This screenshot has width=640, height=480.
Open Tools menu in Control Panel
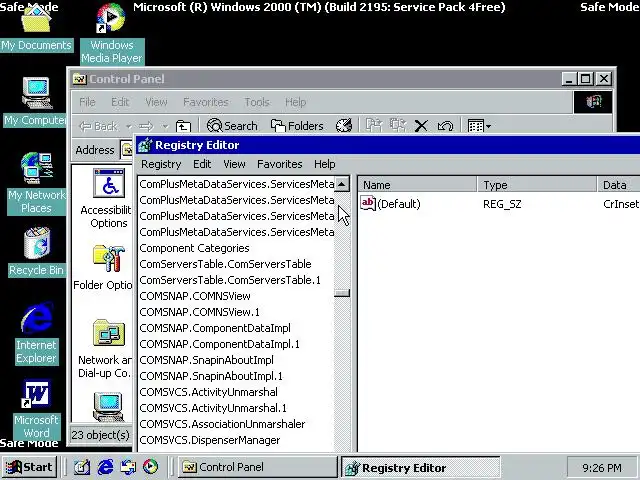pyautogui.click(x=257, y=102)
